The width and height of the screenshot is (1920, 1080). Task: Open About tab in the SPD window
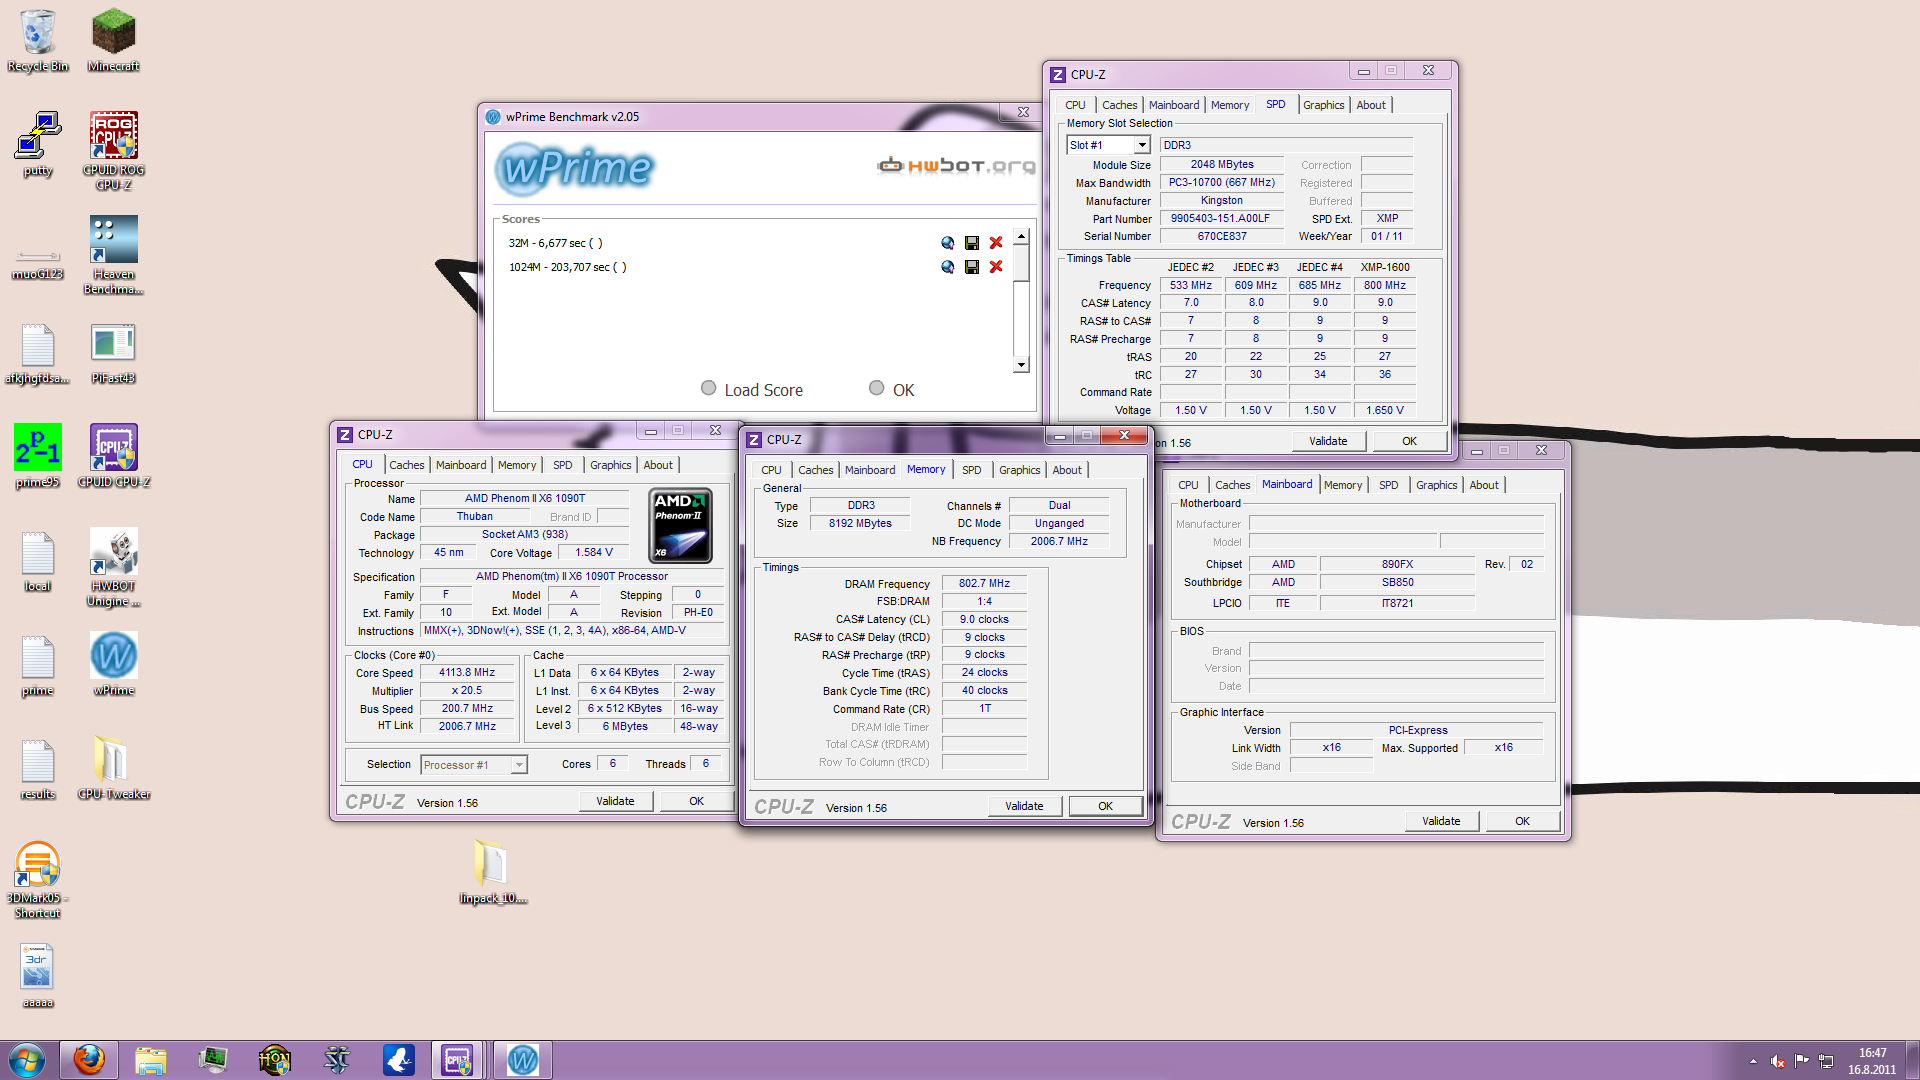pyautogui.click(x=1371, y=105)
